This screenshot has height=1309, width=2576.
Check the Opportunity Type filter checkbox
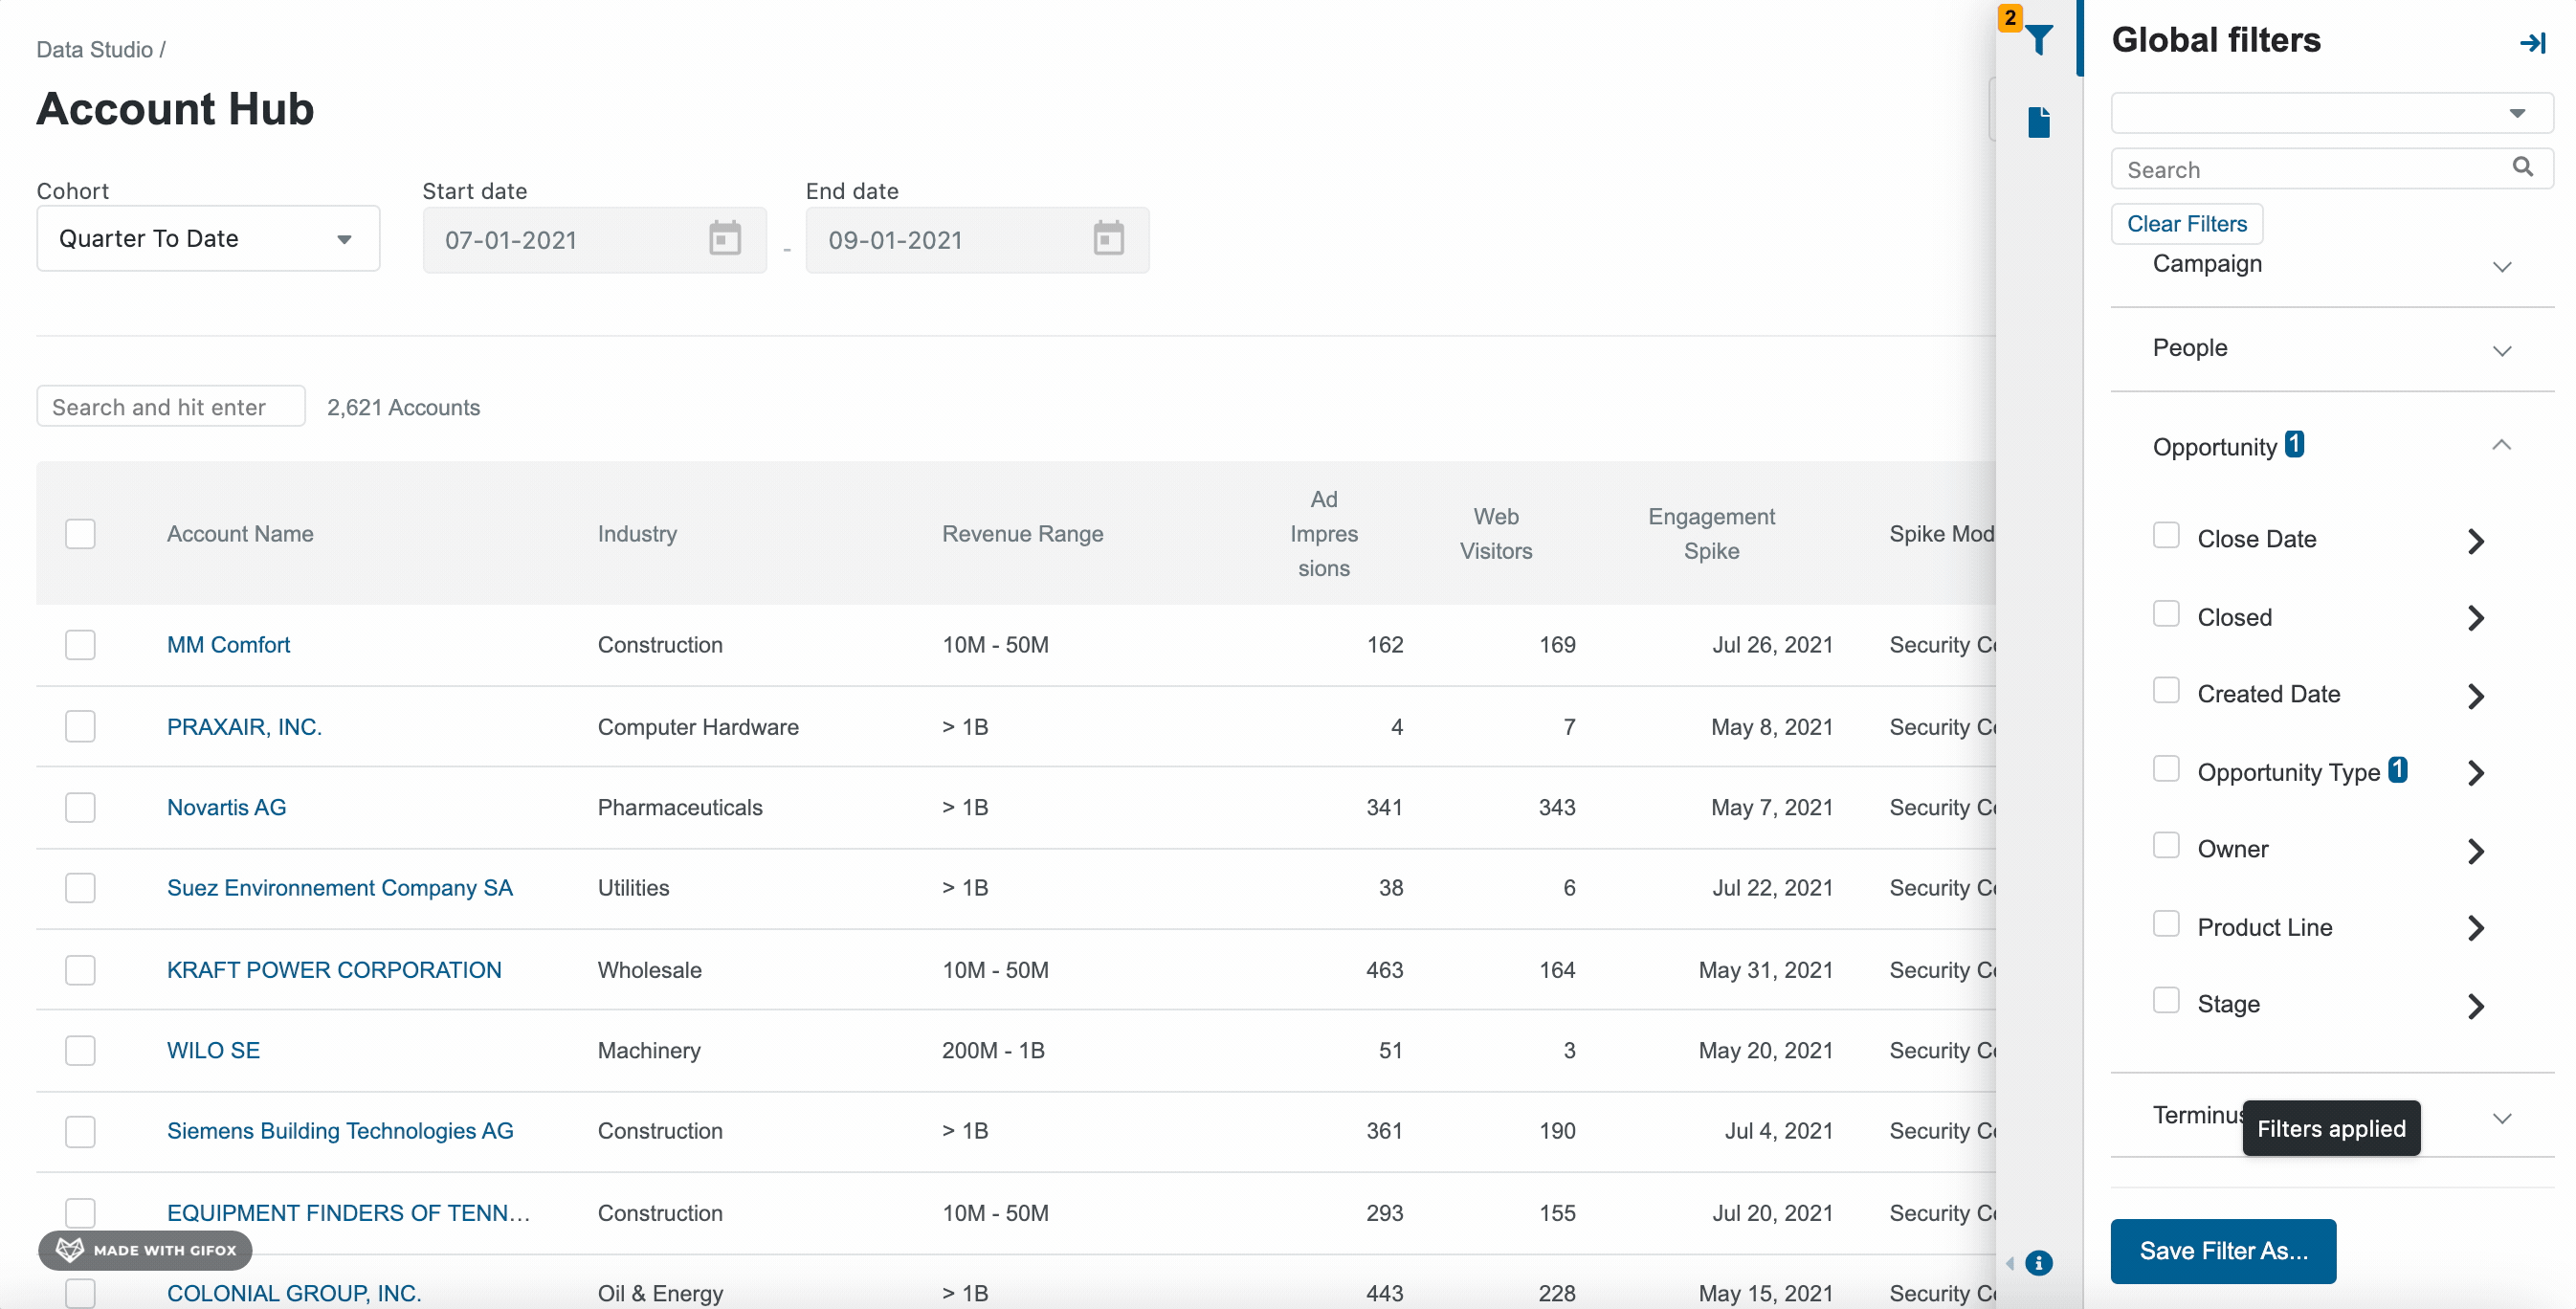(2166, 768)
